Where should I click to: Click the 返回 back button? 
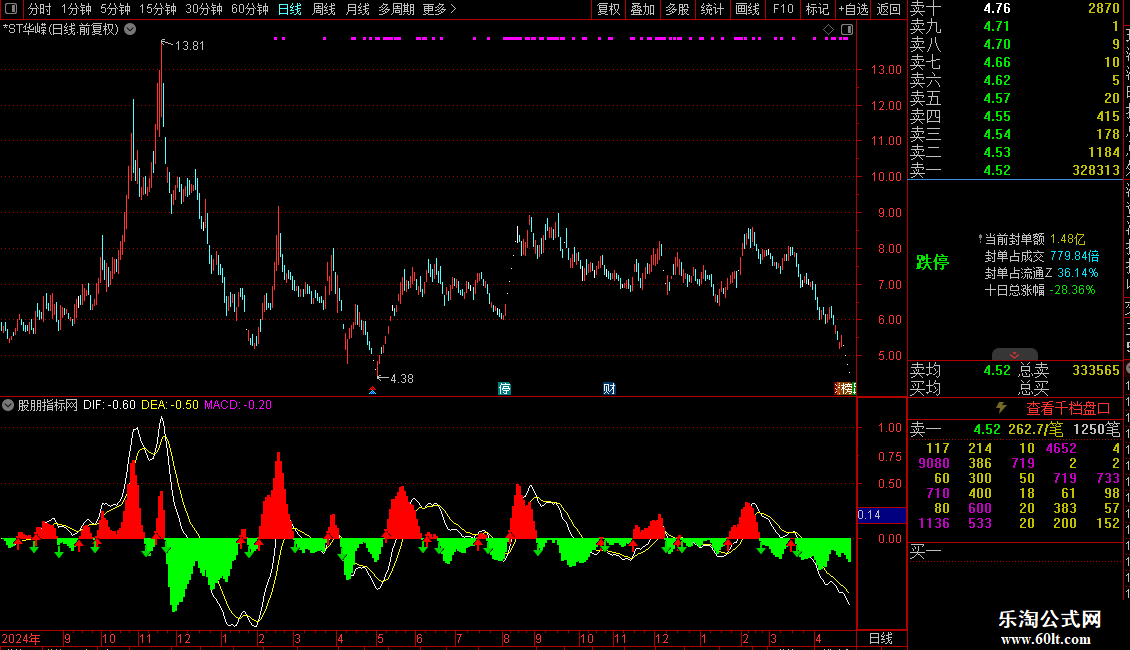click(889, 9)
